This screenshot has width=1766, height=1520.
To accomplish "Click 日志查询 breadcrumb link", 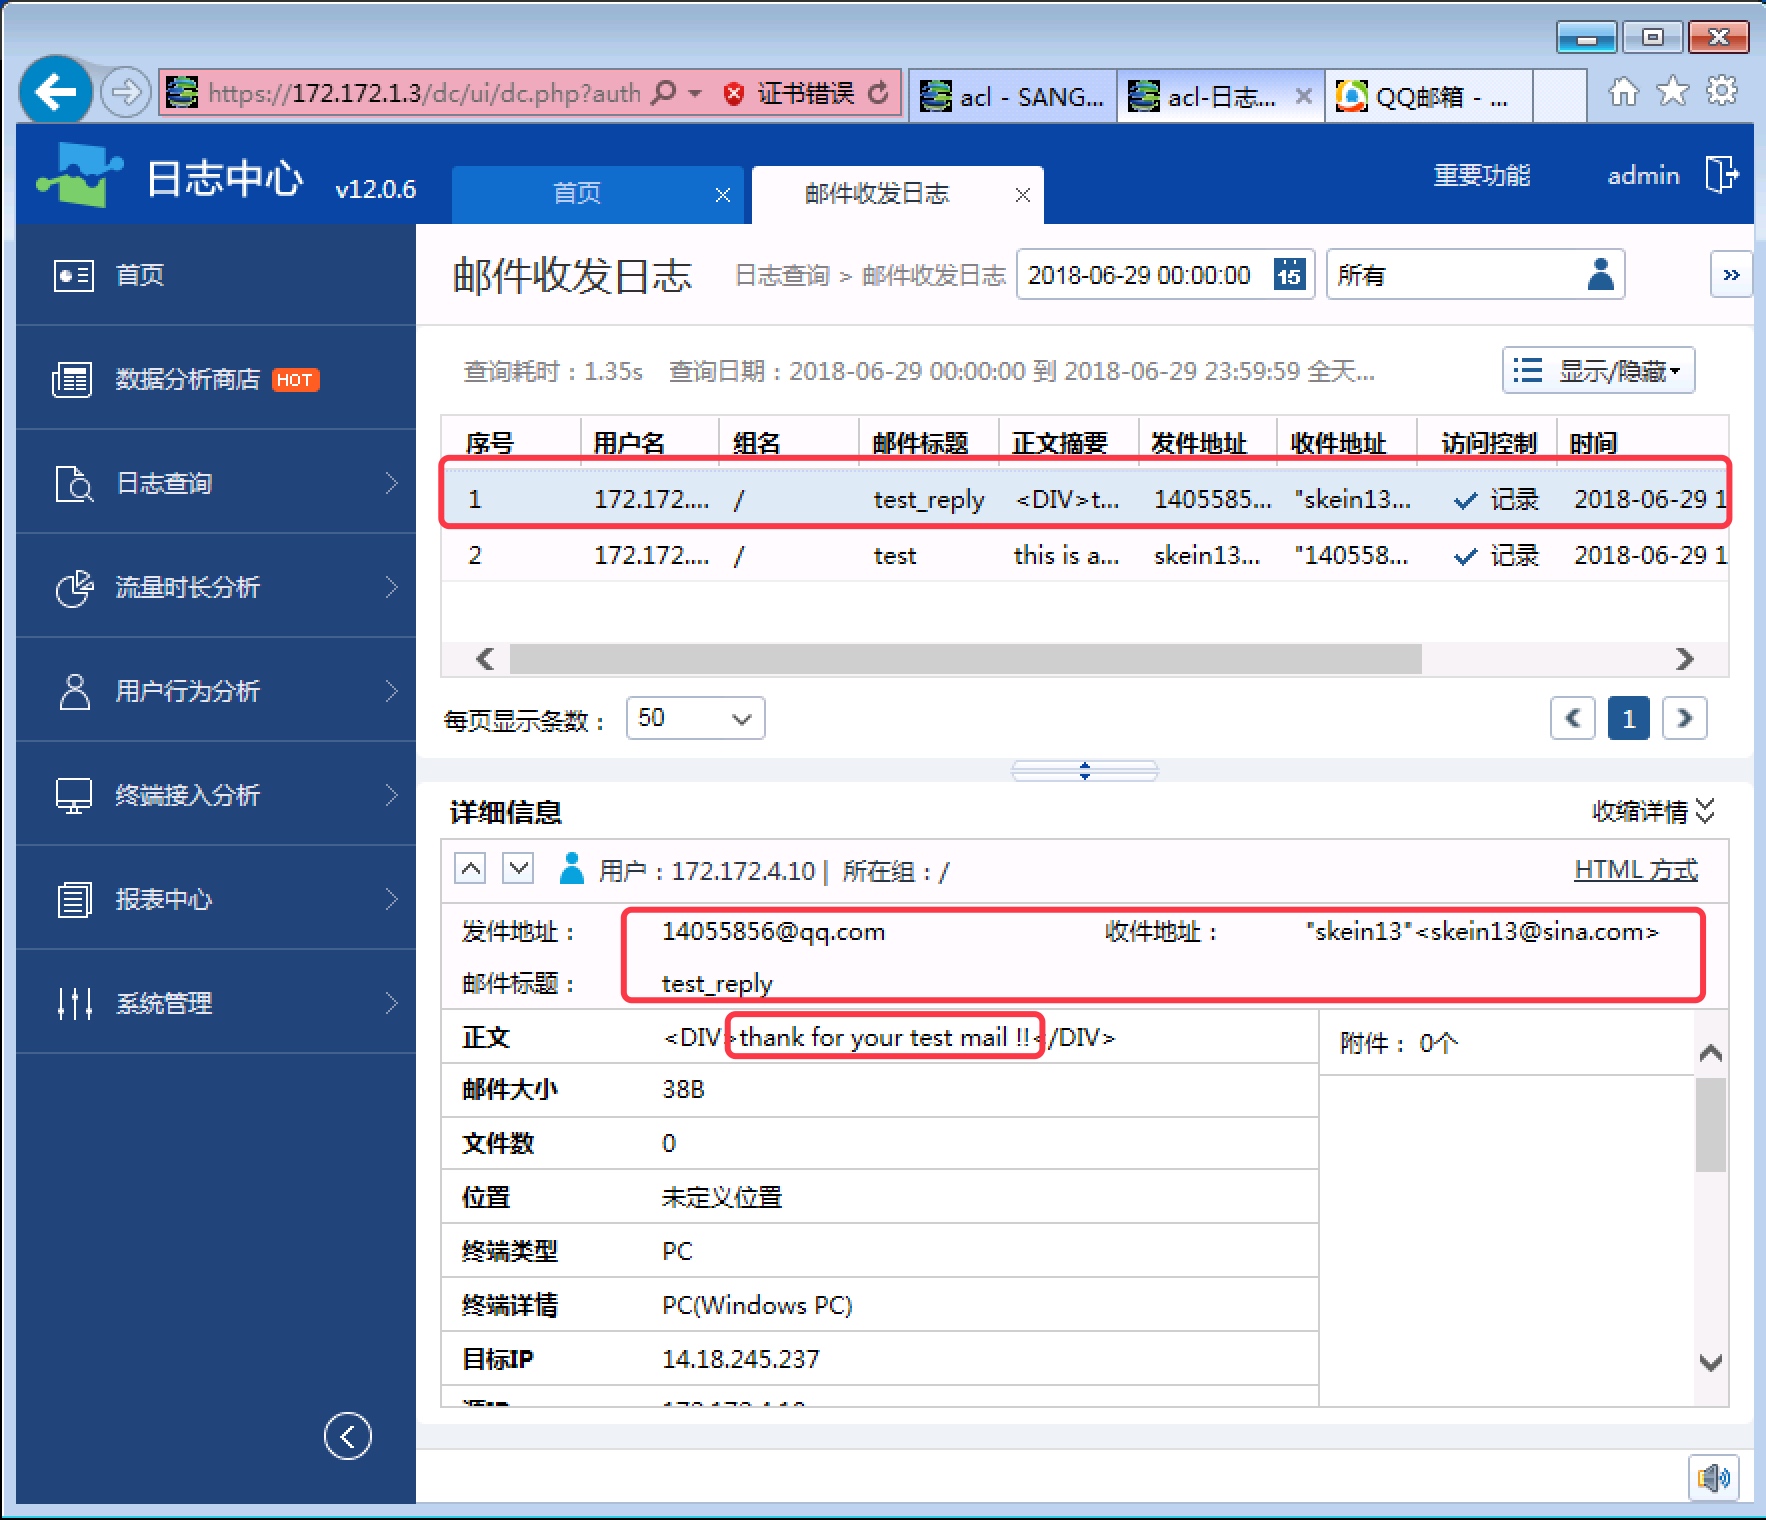I will 782,275.
